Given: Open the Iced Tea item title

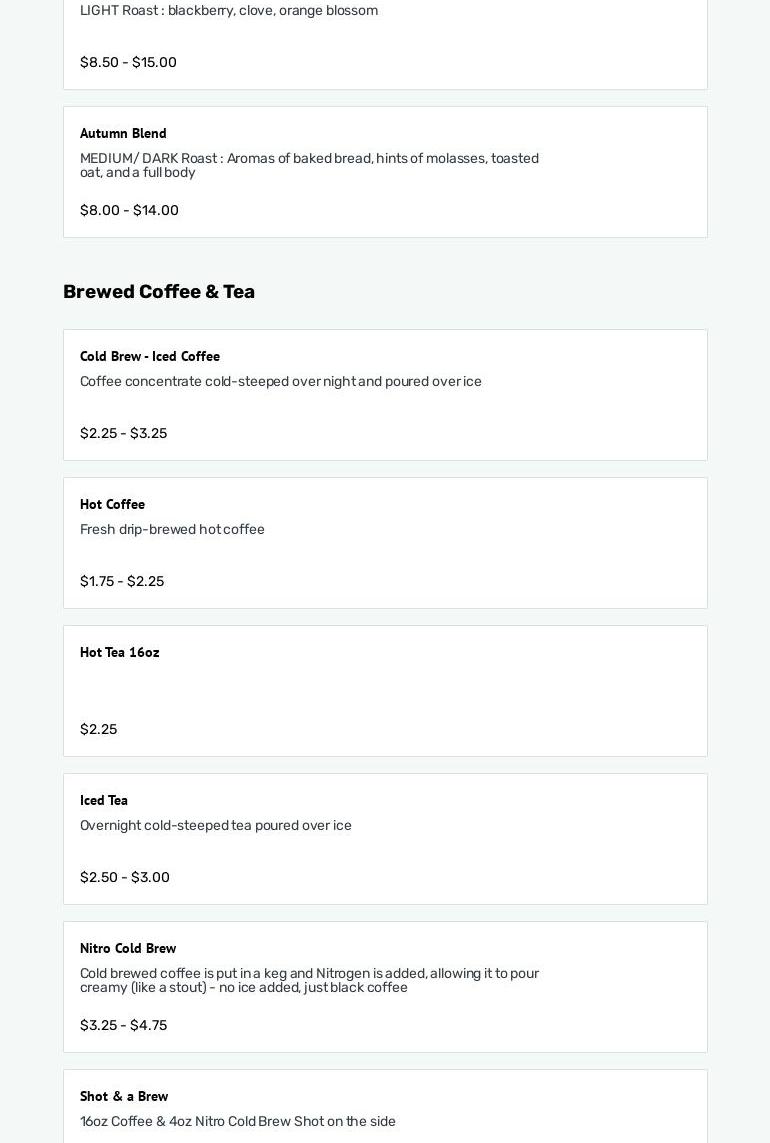Looking at the screenshot, I should (x=104, y=801).
